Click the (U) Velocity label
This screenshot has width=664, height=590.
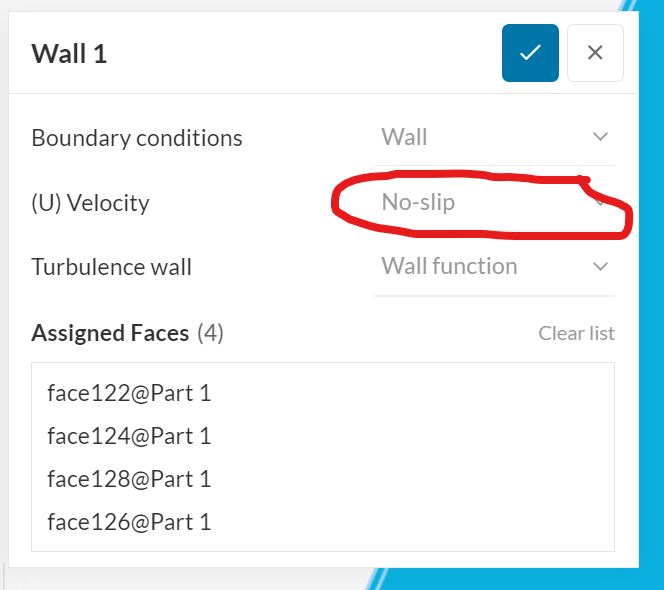click(x=90, y=203)
